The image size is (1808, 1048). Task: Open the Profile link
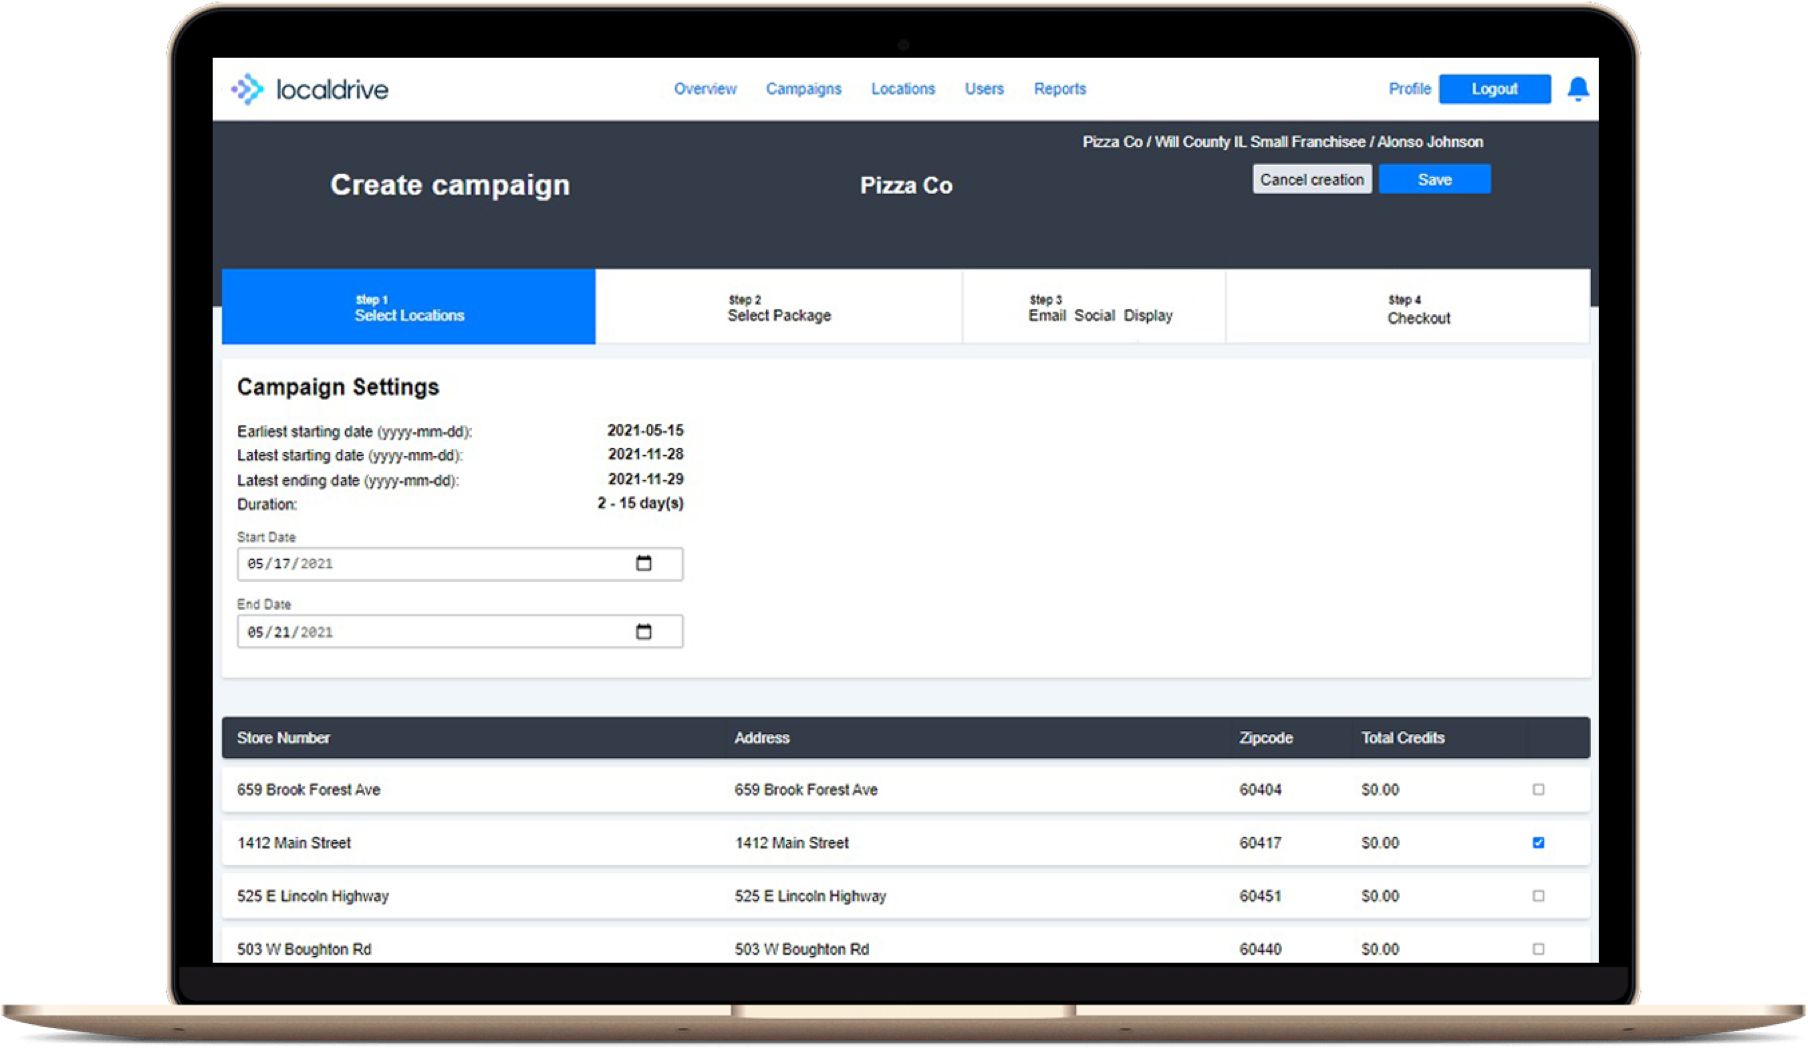(1409, 89)
